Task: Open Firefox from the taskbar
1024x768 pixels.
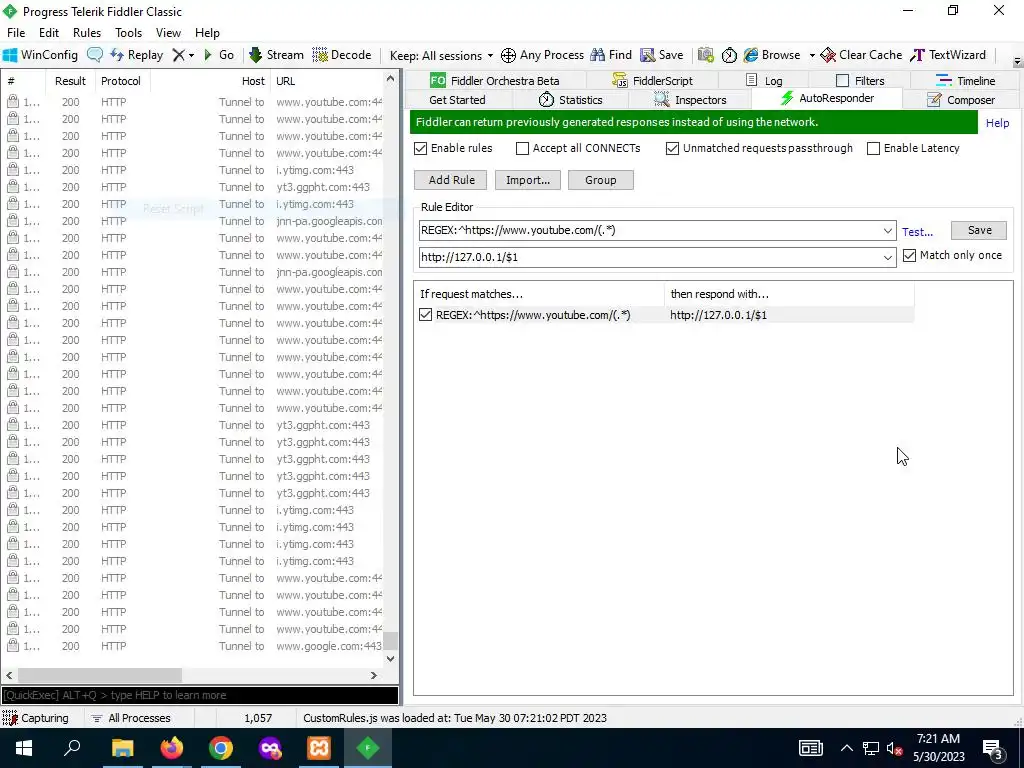Action: click(x=172, y=748)
